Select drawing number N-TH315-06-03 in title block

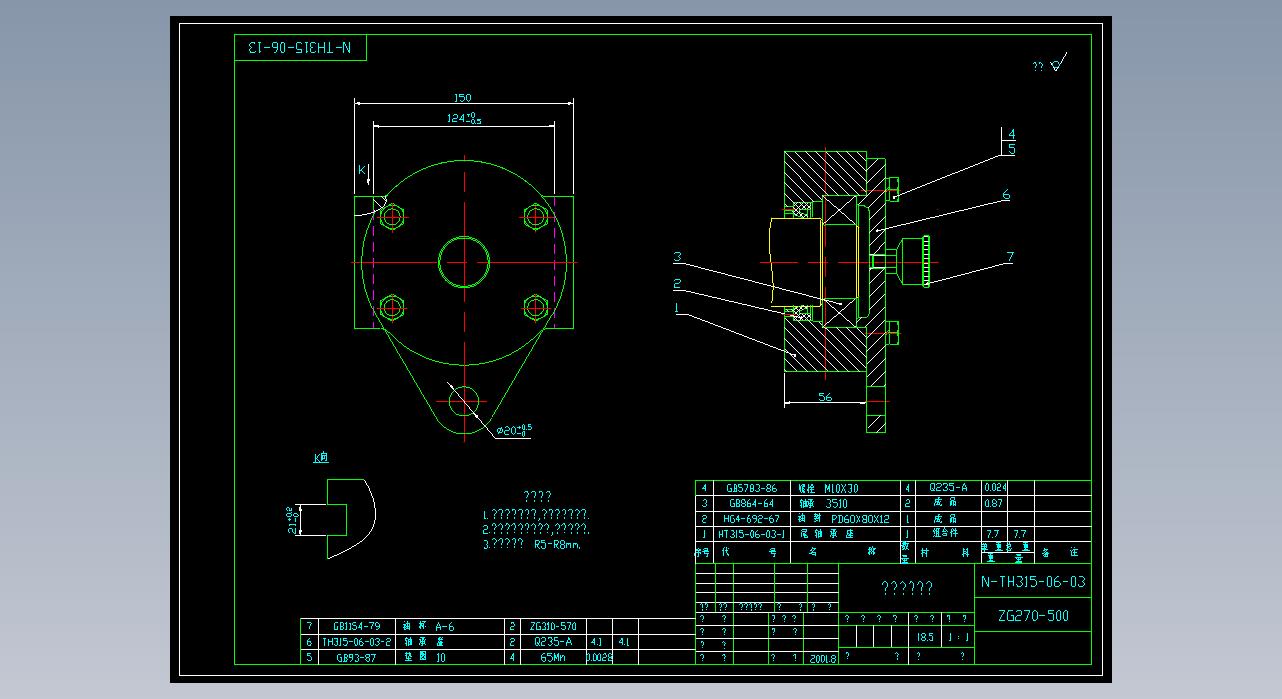click(1033, 582)
